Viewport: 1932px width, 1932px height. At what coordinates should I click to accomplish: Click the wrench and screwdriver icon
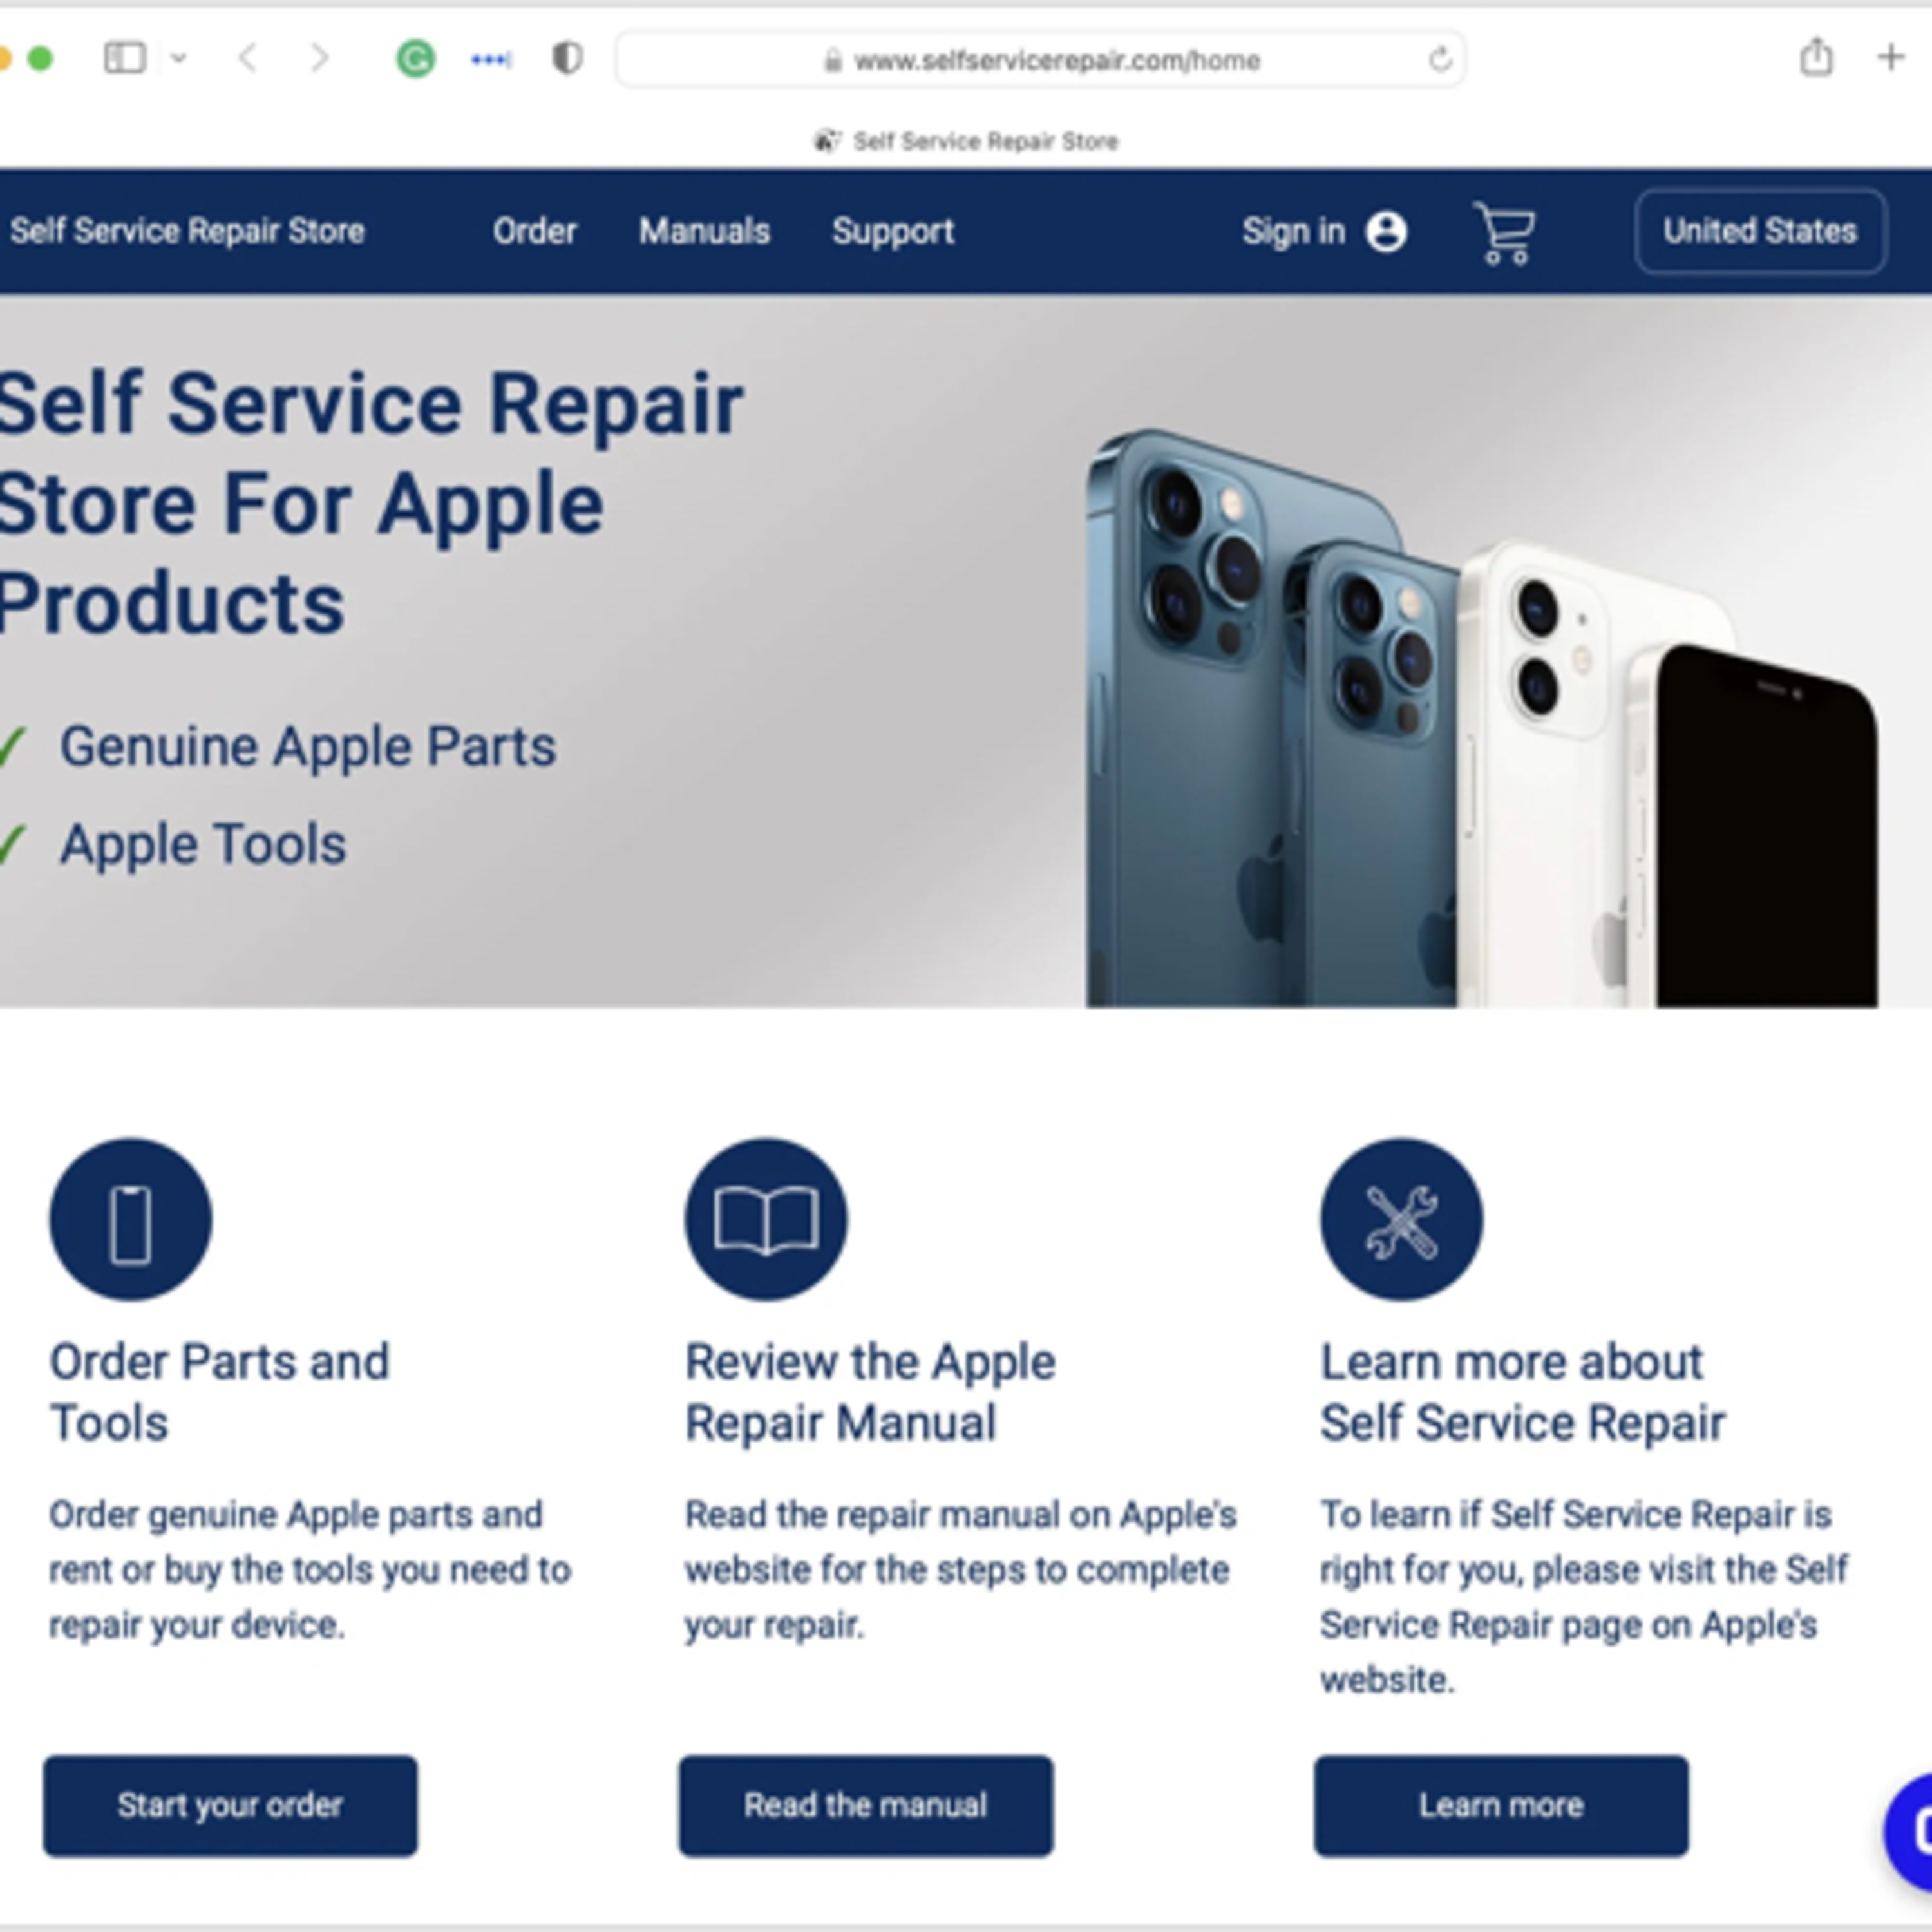1402,1219
